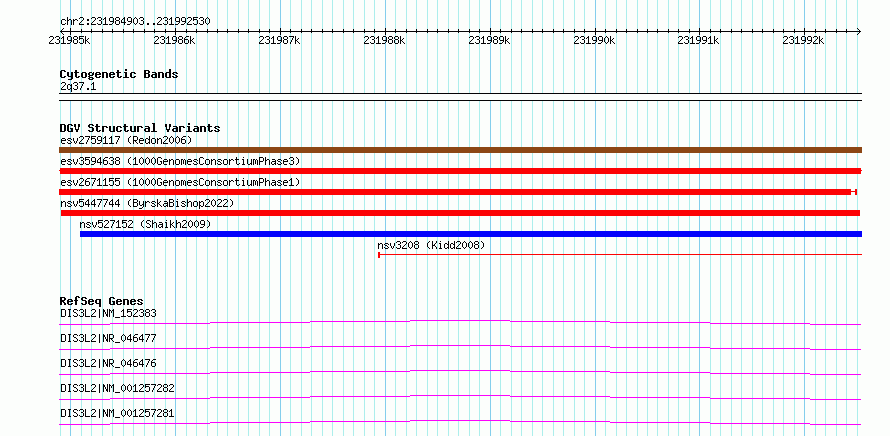Open DIS3L2|NM_001257281 transcript label
The height and width of the screenshot is (436, 890).
(117, 413)
